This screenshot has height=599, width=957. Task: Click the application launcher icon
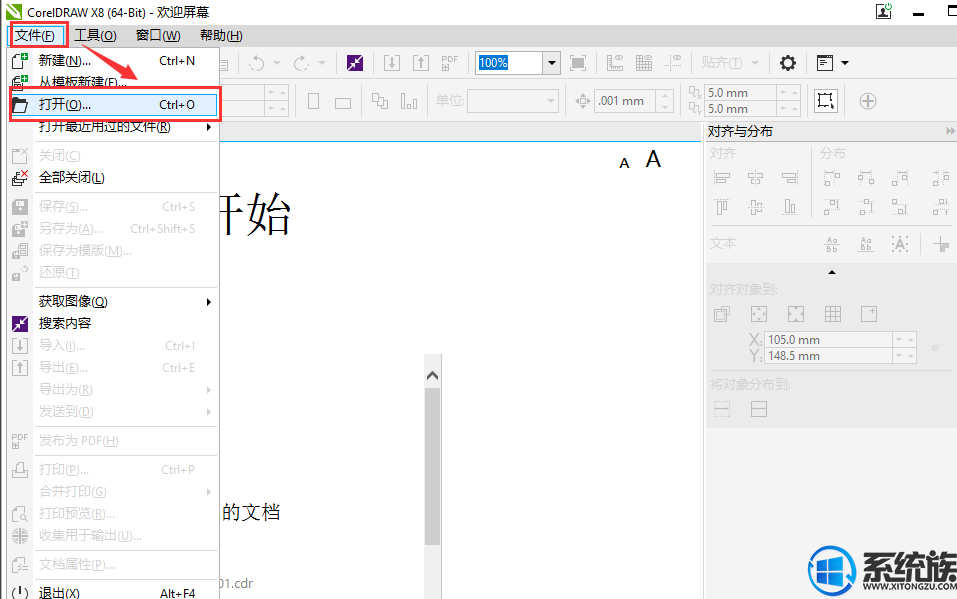click(825, 62)
